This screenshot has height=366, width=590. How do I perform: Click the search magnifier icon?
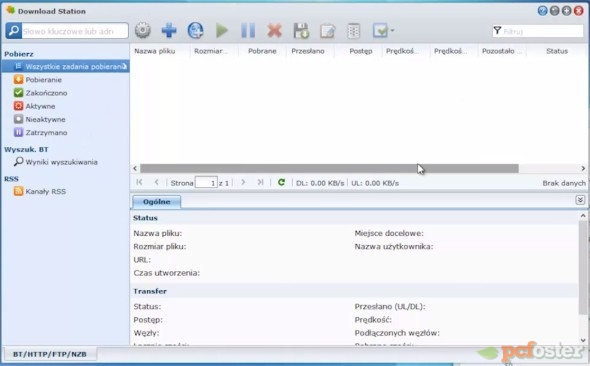click(14, 31)
